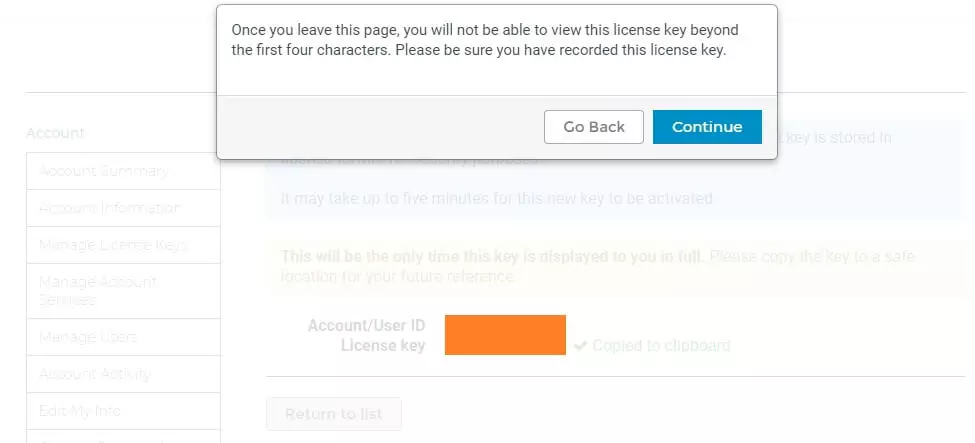Click the five minutes activation notice
The height and width of the screenshot is (443, 975).
[498, 198]
